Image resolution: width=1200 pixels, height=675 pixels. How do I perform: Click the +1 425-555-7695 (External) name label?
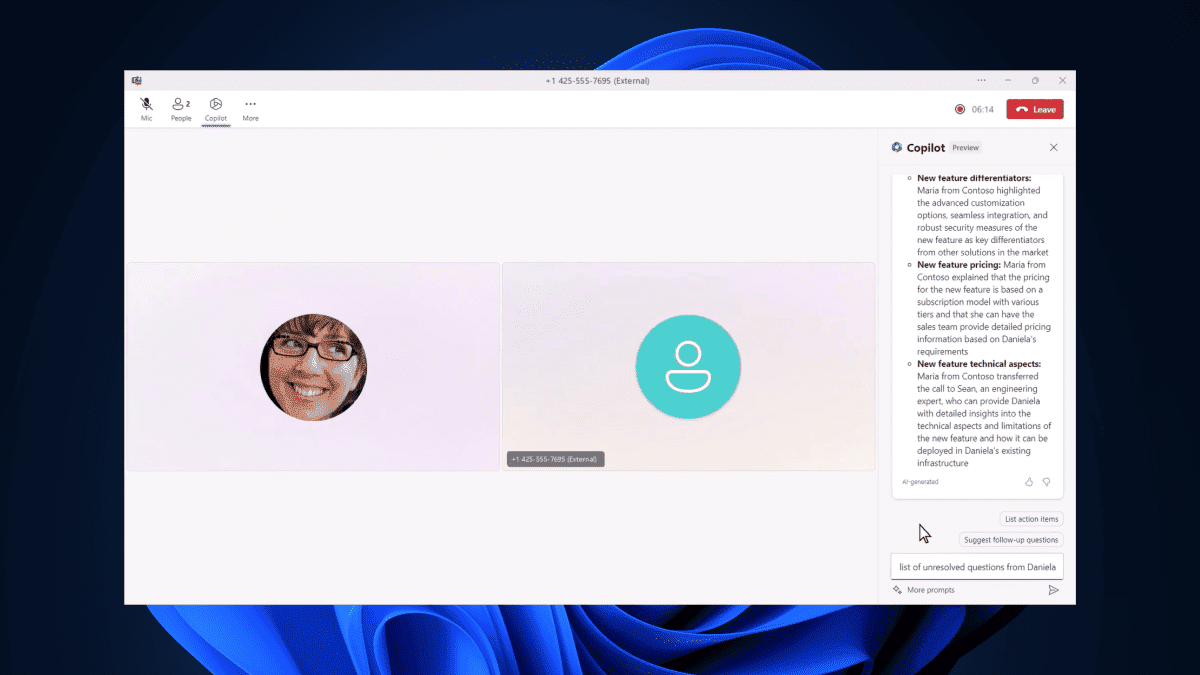click(x=555, y=459)
